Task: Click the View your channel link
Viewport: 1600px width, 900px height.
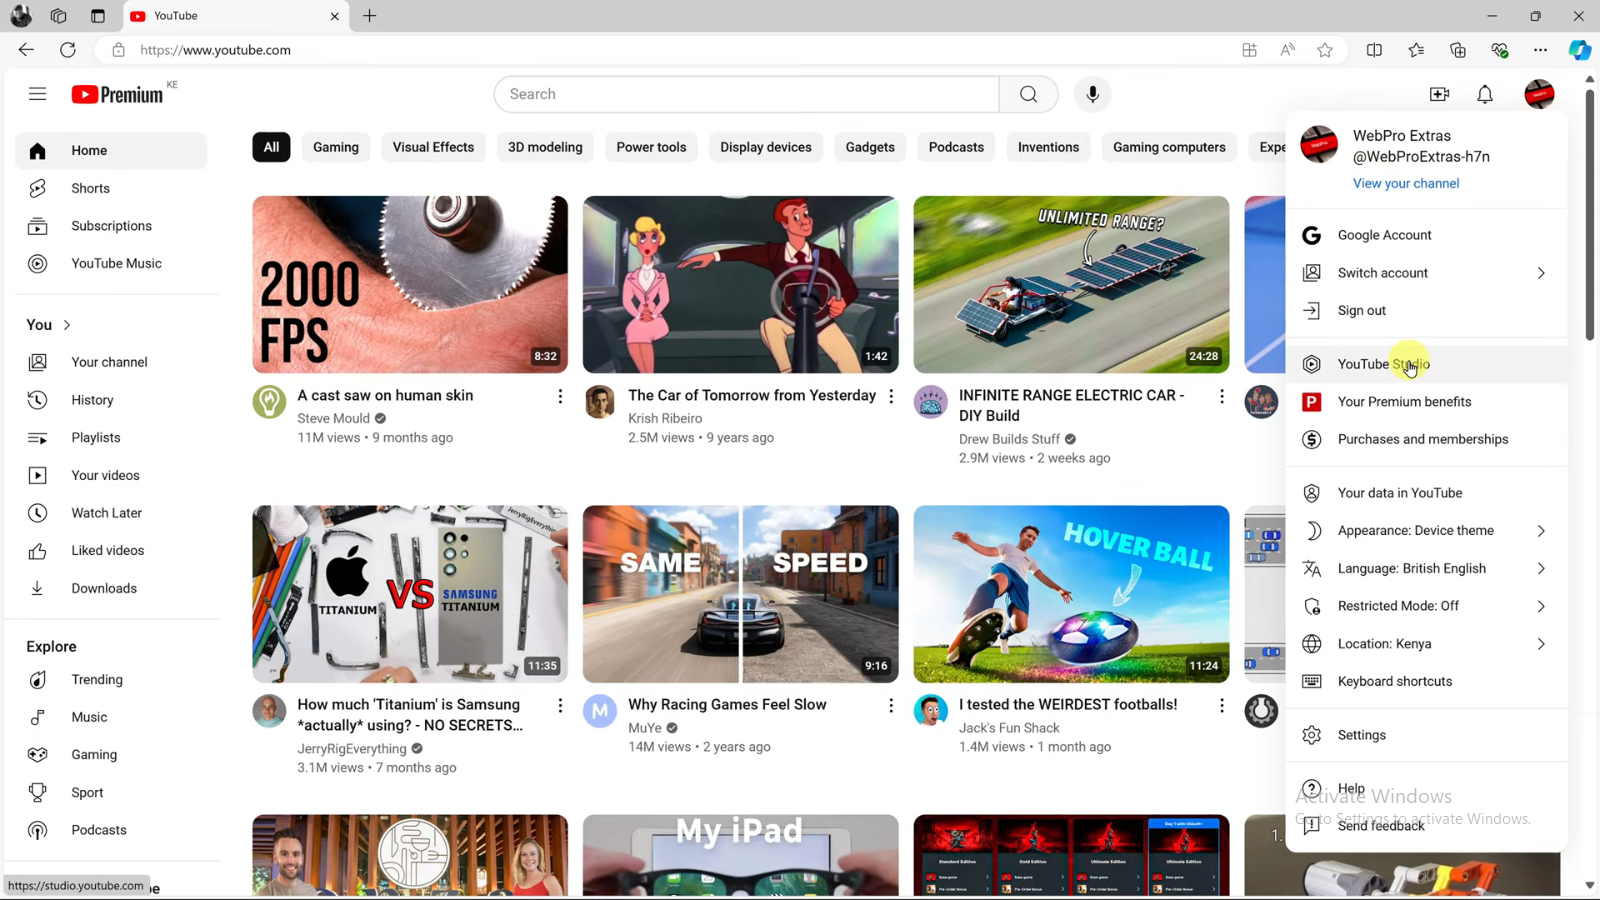Action: tap(1405, 184)
